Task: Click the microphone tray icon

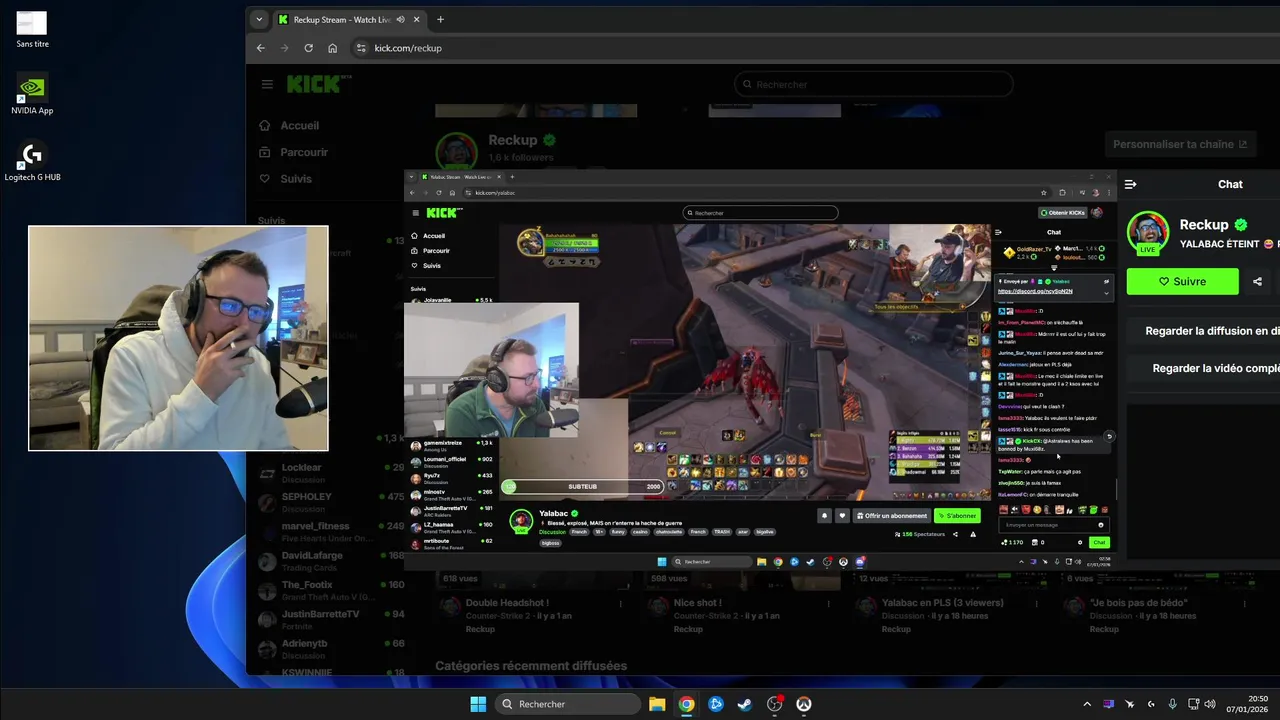Action: pyautogui.click(x=1172, y=704)
